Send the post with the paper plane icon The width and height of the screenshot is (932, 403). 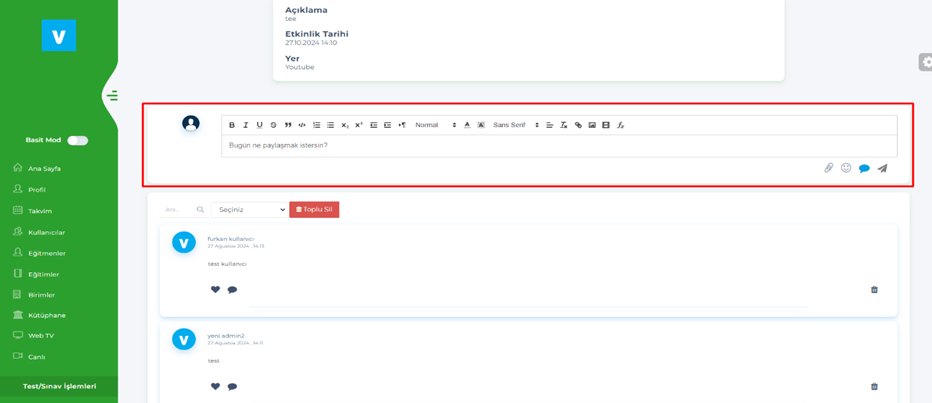[x=882, y=168]
